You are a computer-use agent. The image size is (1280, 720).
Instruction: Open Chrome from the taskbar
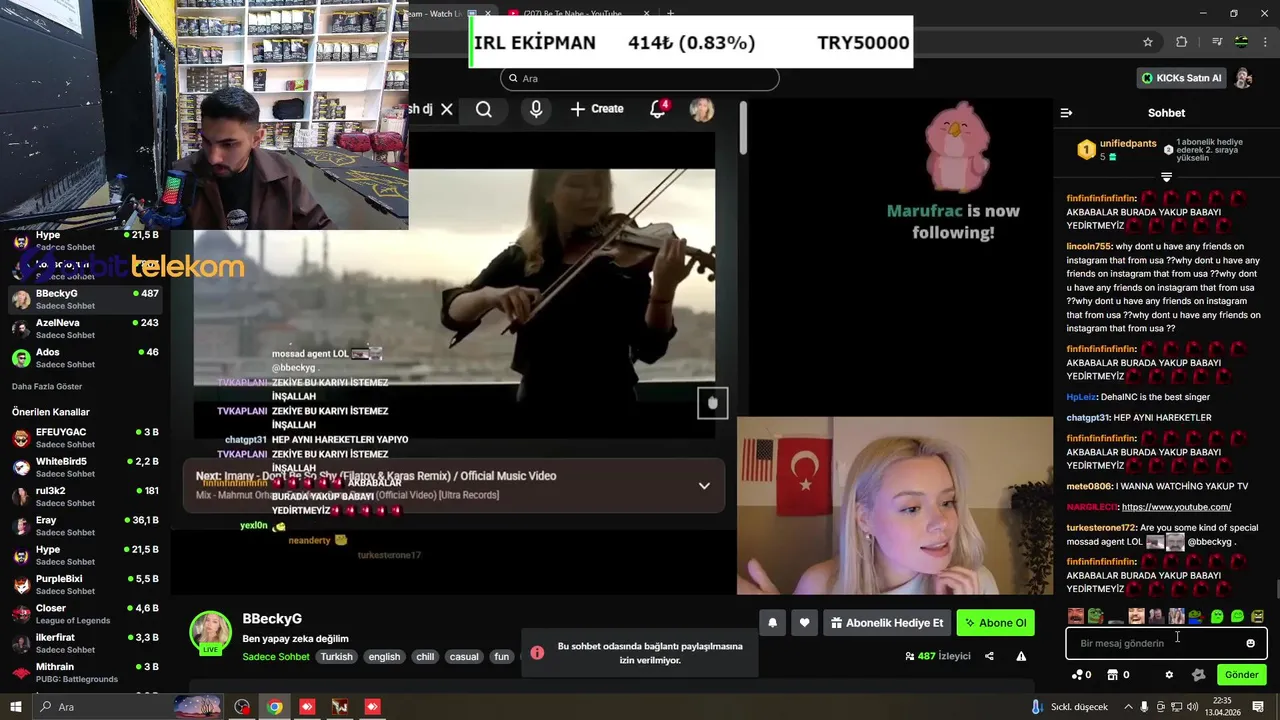[275, 707]
